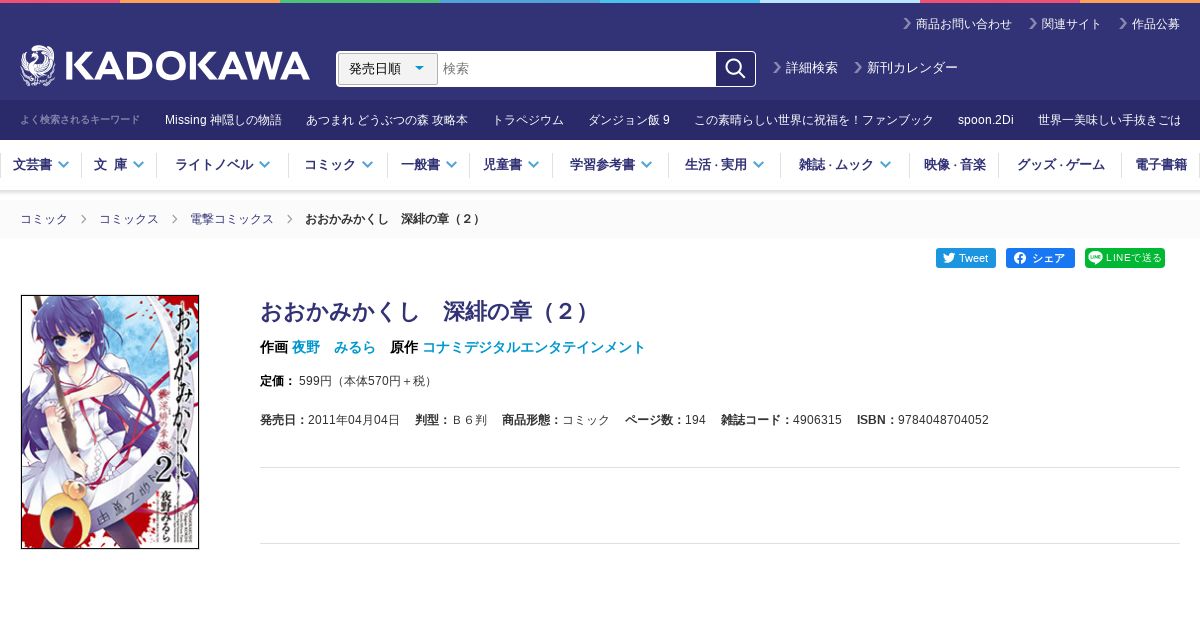Open the 発売日 search filter dropdown
The image size is (1200, 630).
388,69
